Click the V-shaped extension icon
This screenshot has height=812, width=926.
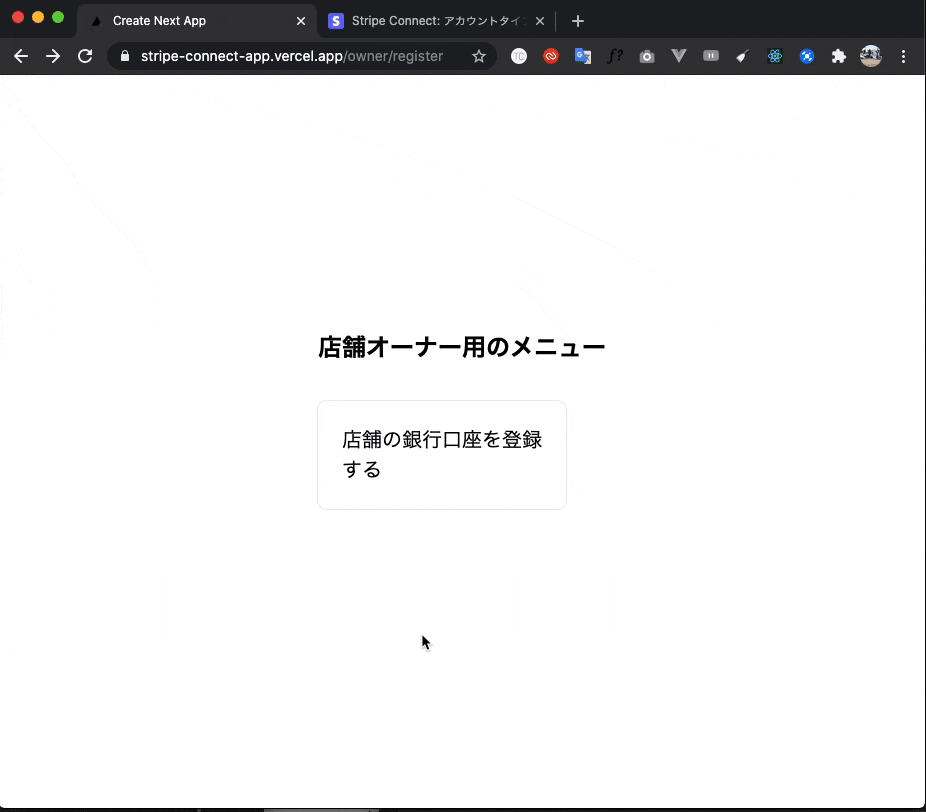tap(679, 56)
